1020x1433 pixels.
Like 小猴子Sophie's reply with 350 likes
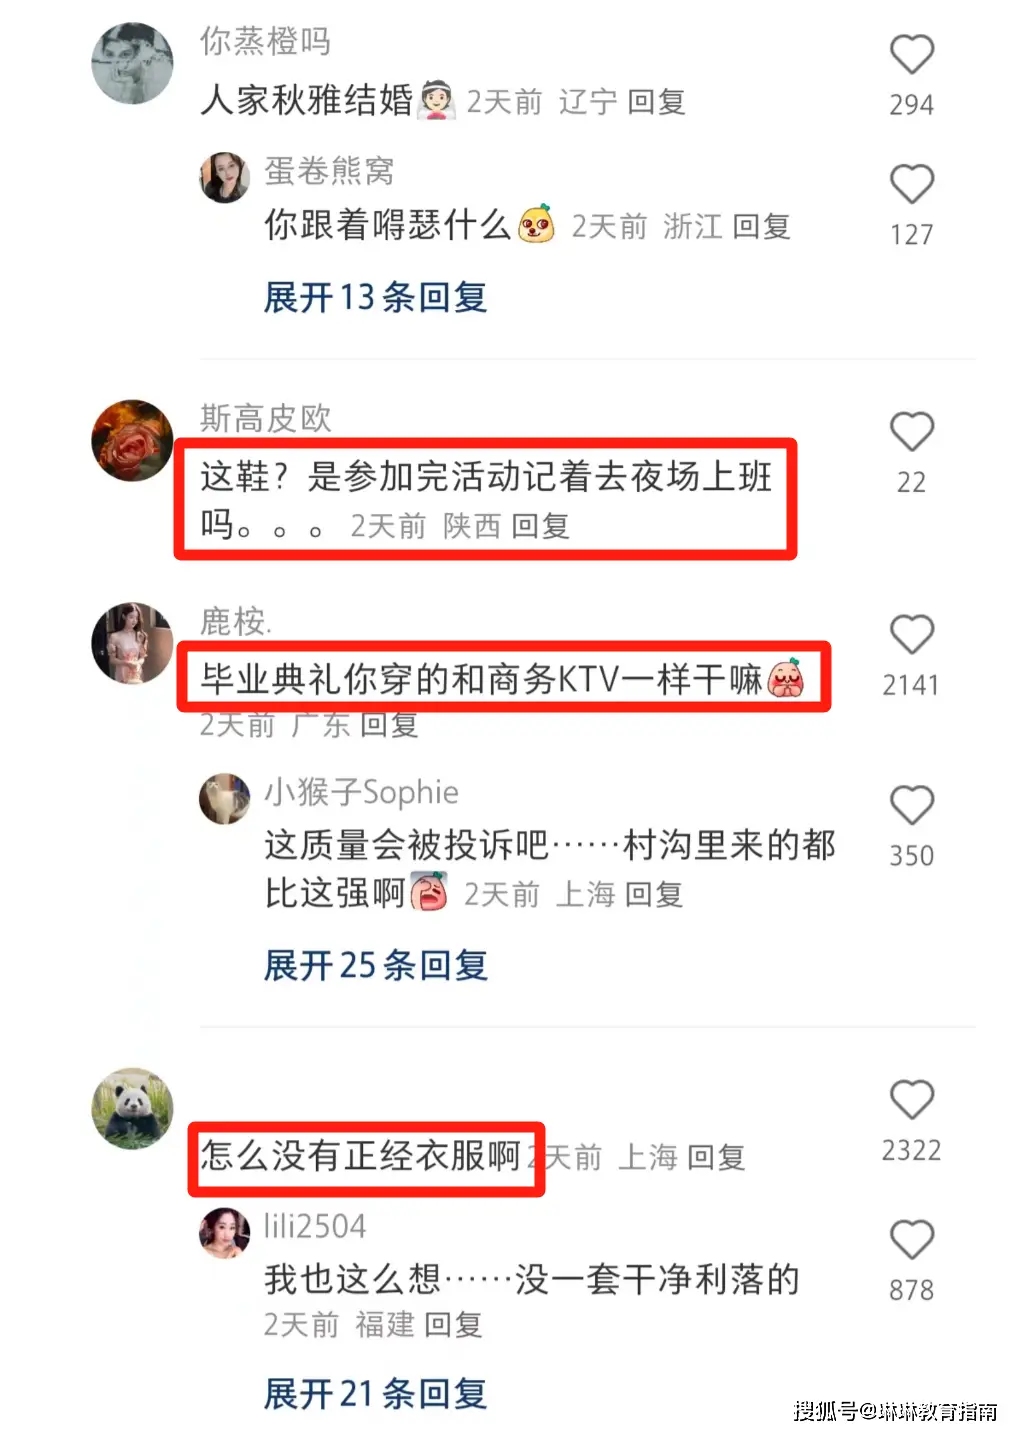coord(911,806)
